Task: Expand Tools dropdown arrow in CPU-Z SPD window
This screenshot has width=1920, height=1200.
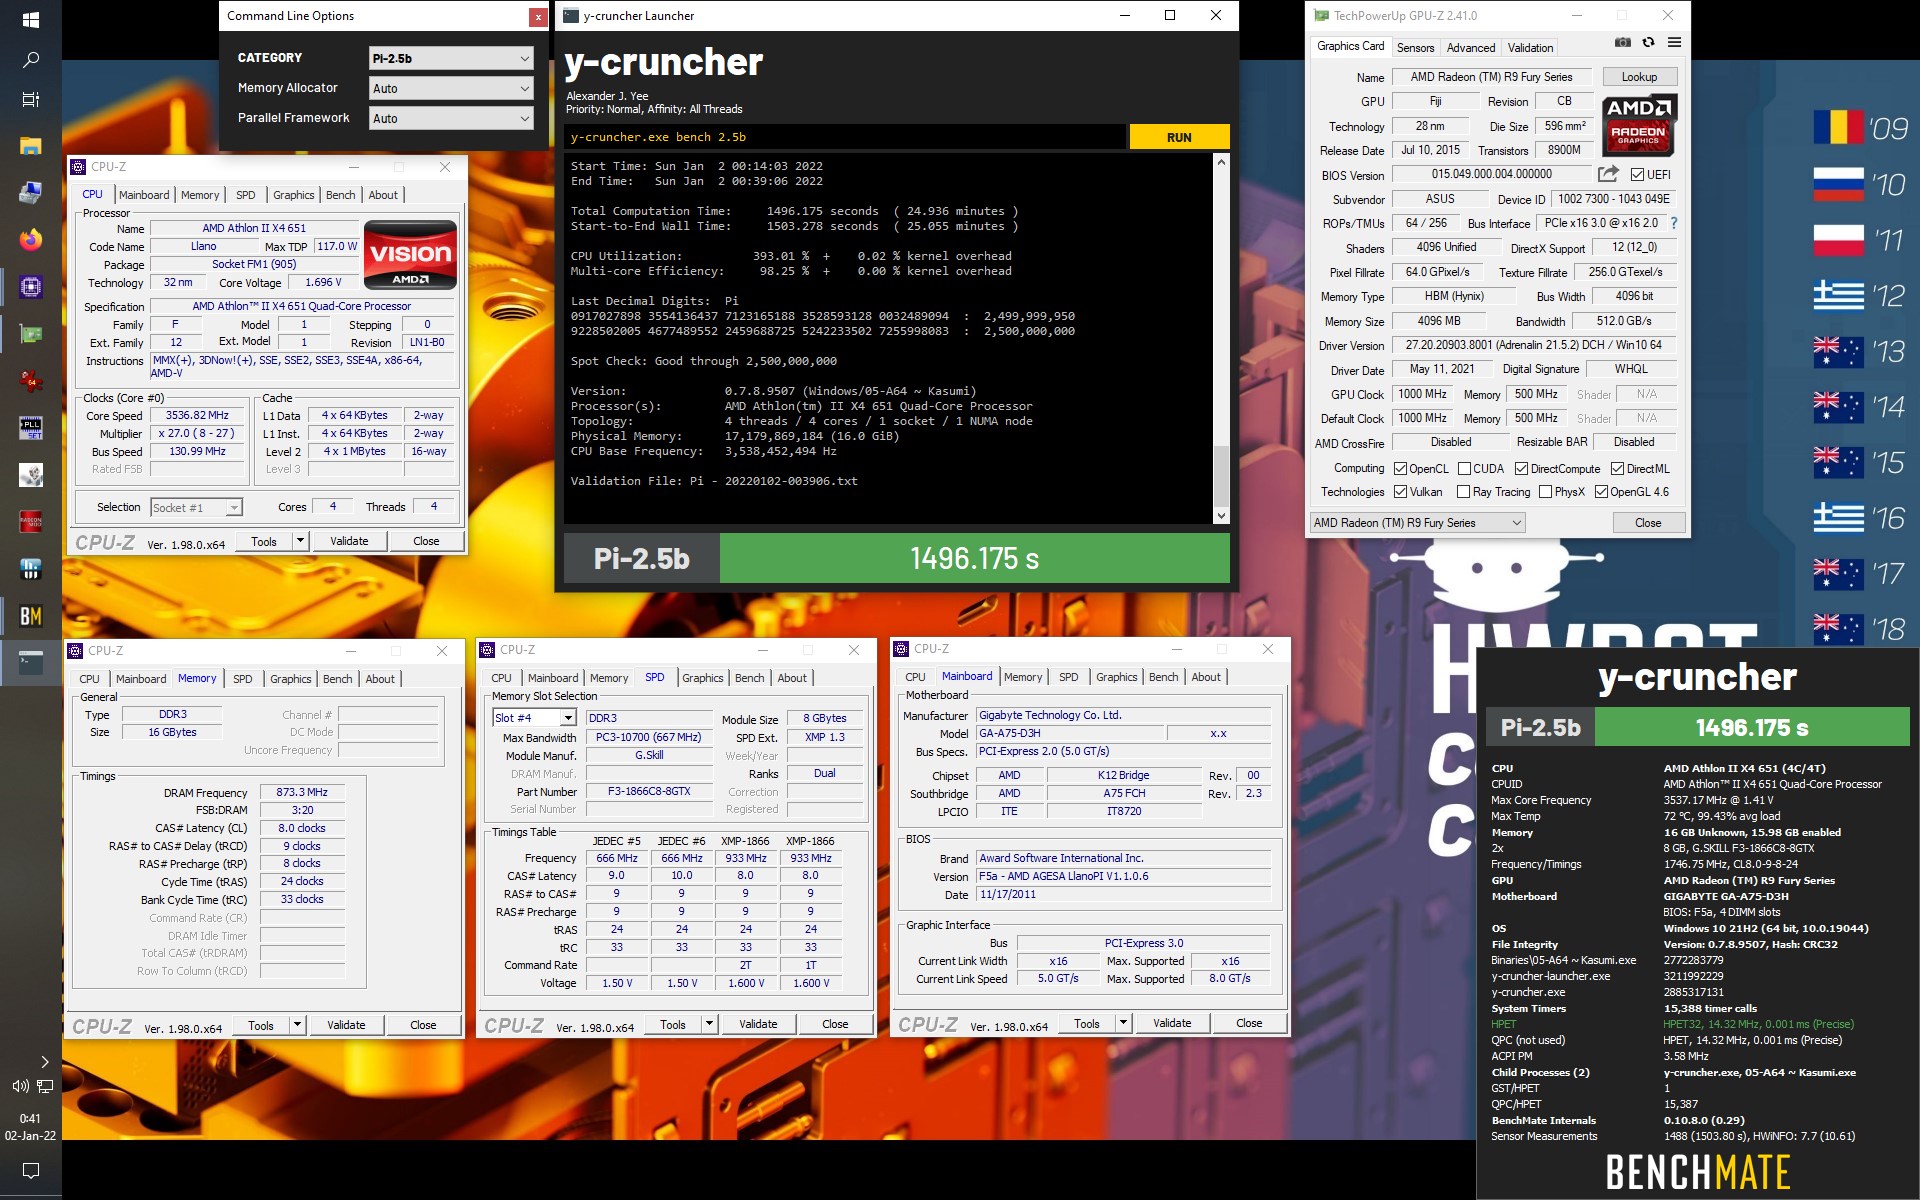Action: pyautogui.click(x=708, y=1024)
